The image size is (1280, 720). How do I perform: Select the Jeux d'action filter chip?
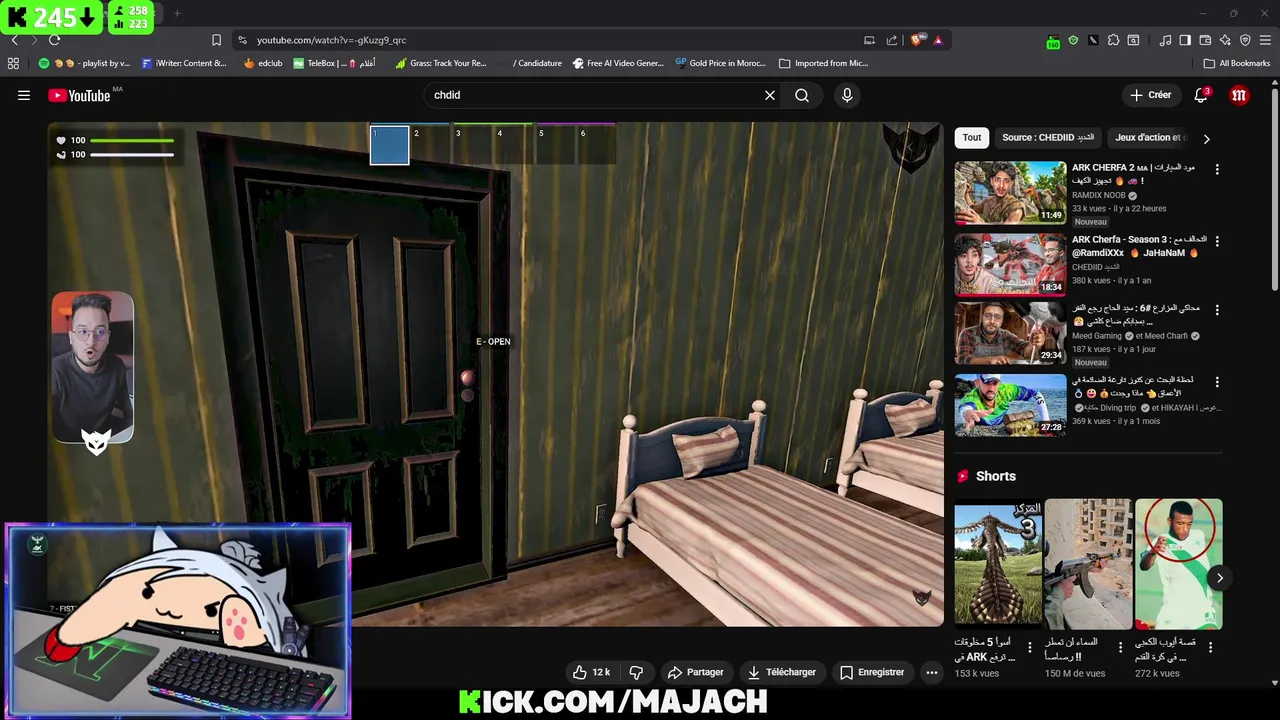tap(1150, 138)
